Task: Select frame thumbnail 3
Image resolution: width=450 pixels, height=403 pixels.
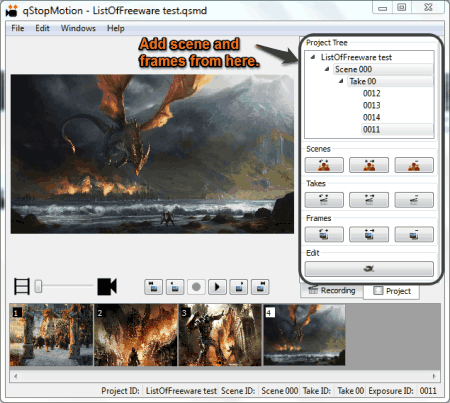Action: click(x=220, y=335)
